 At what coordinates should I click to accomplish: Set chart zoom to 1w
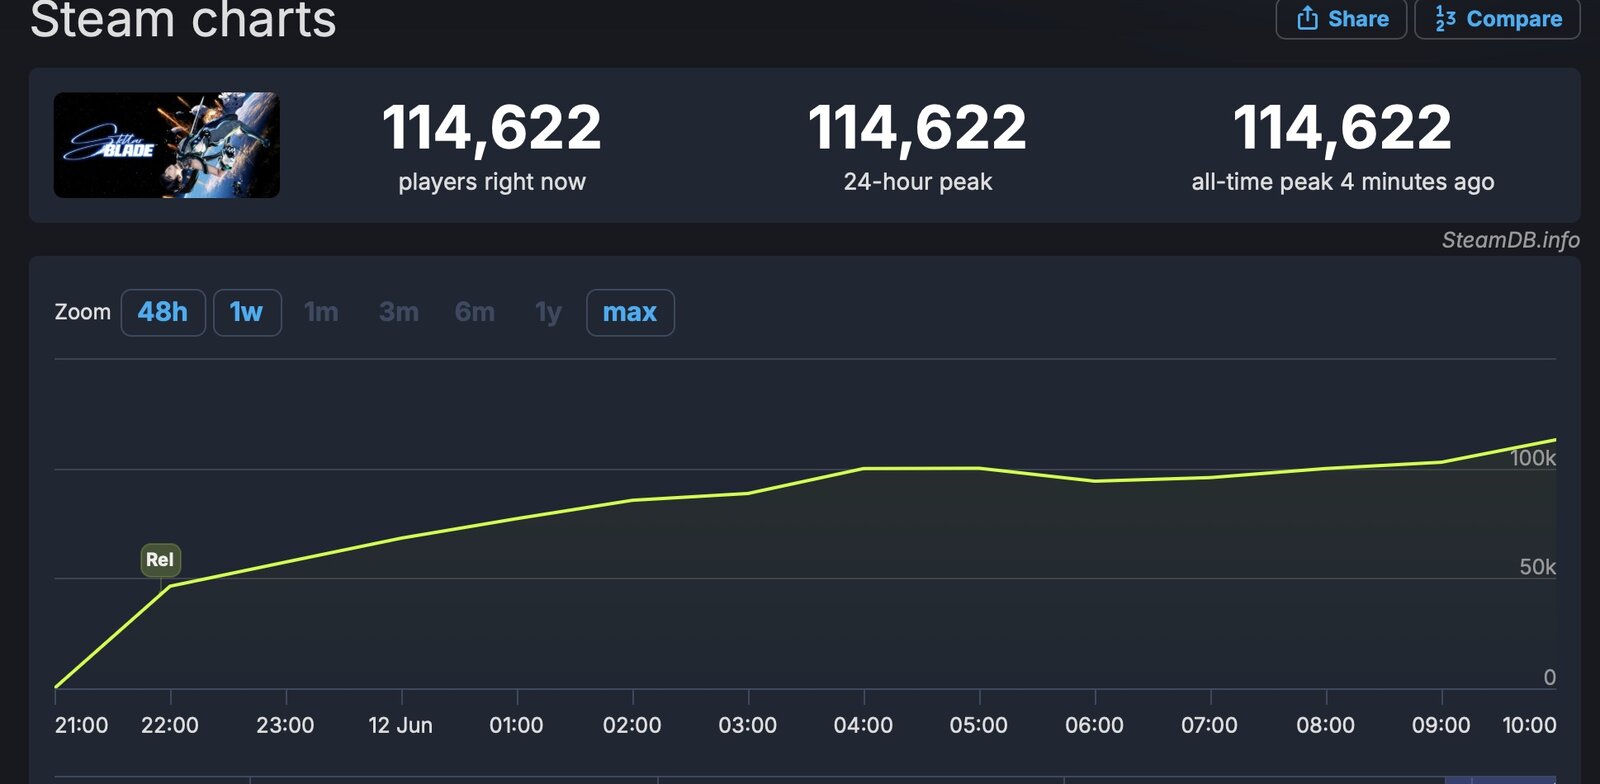(247, 312)
